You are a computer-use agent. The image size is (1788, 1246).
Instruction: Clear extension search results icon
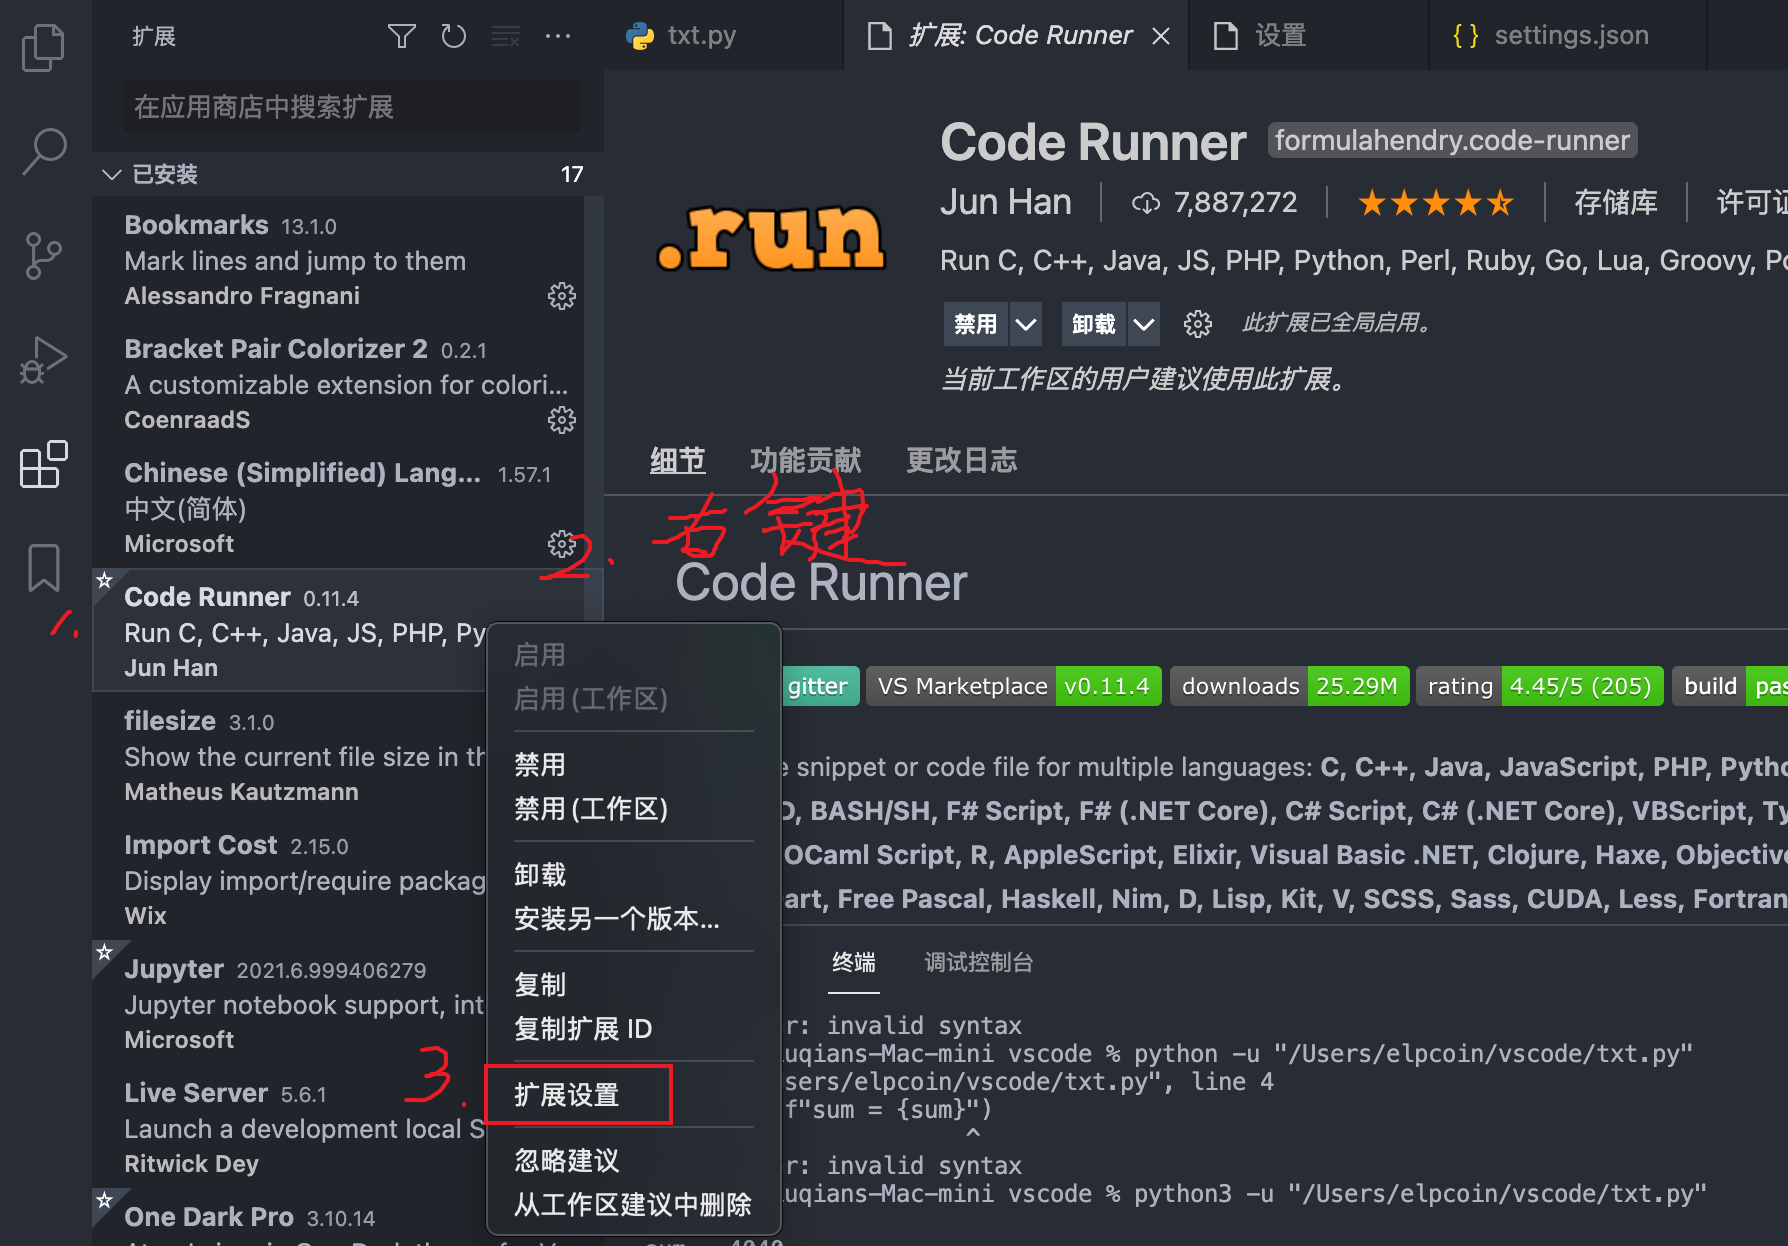coord(505,37)
